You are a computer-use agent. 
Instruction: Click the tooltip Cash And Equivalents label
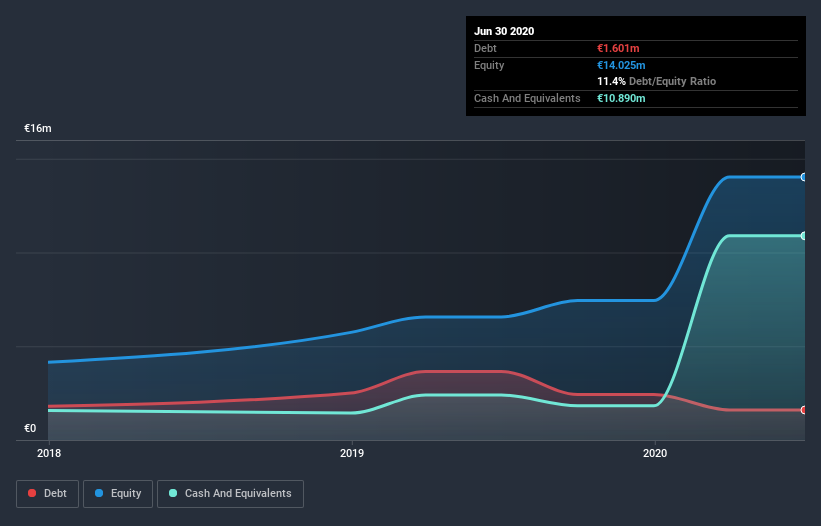click(527, 98)
